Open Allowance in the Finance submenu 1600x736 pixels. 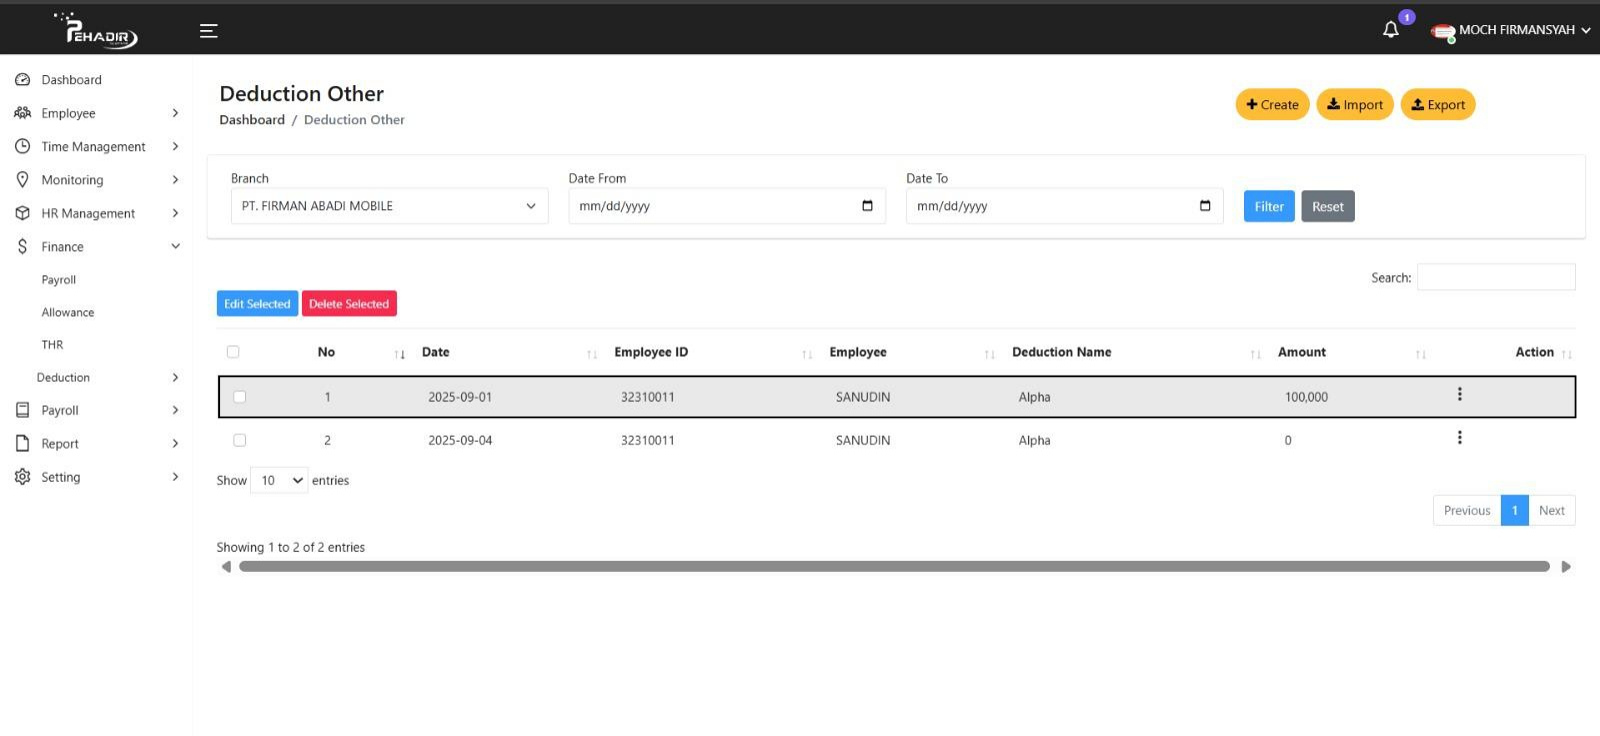coord(68,313)
